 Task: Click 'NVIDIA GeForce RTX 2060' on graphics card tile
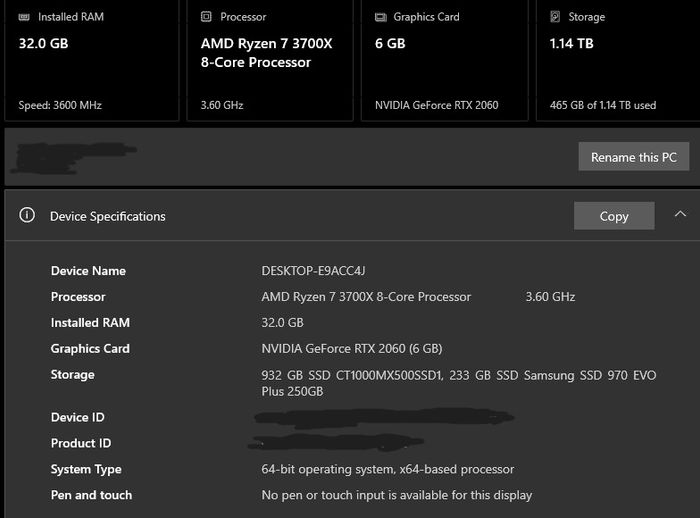click(437, 105)
